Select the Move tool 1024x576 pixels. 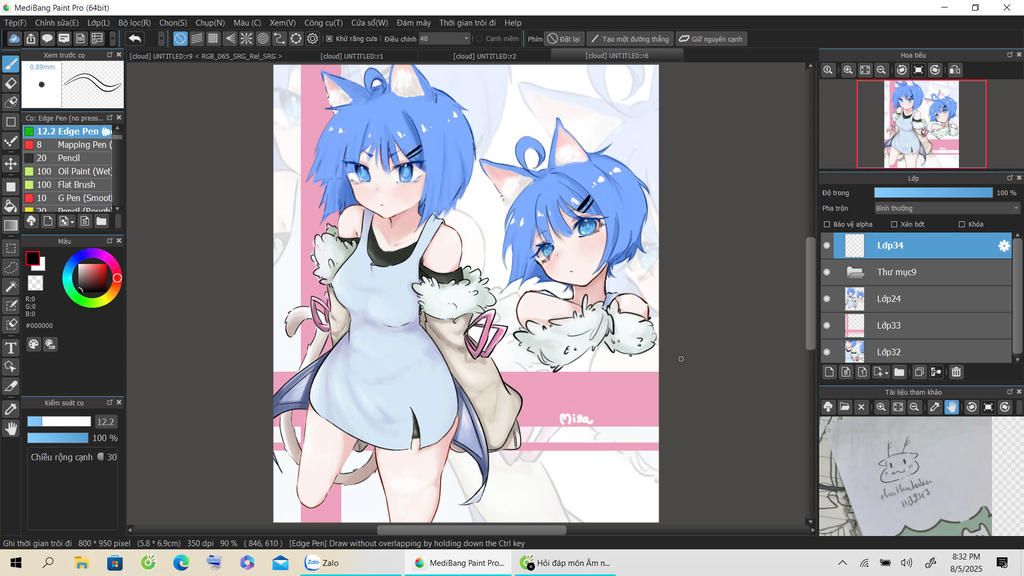[11, 163]
